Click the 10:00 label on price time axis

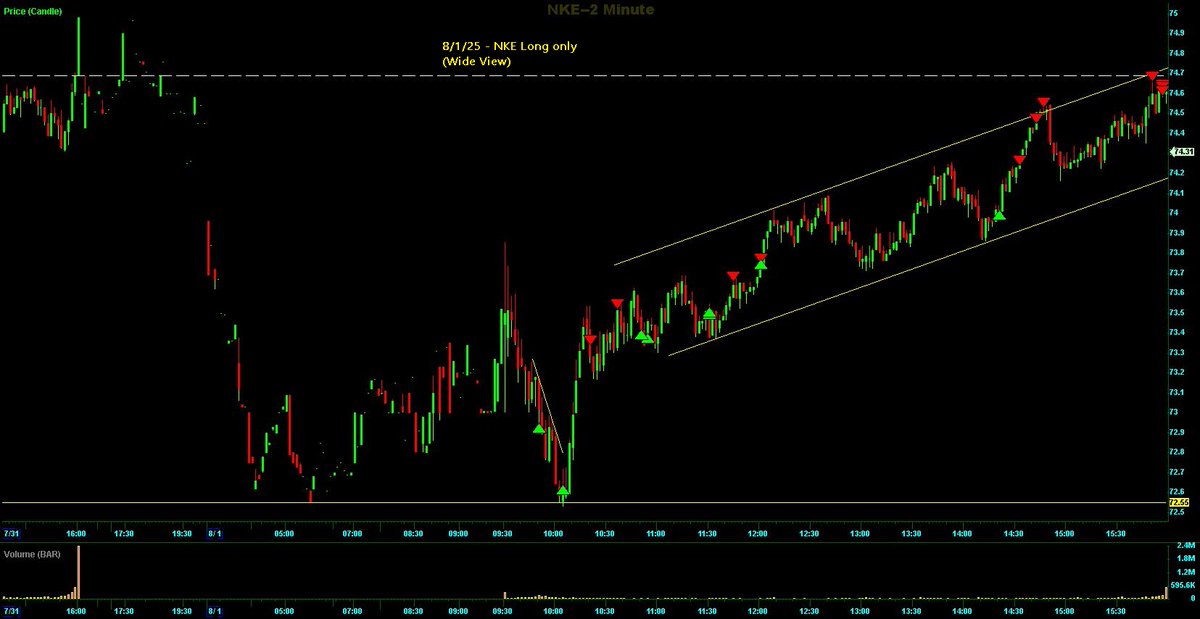tap(554, 534)
